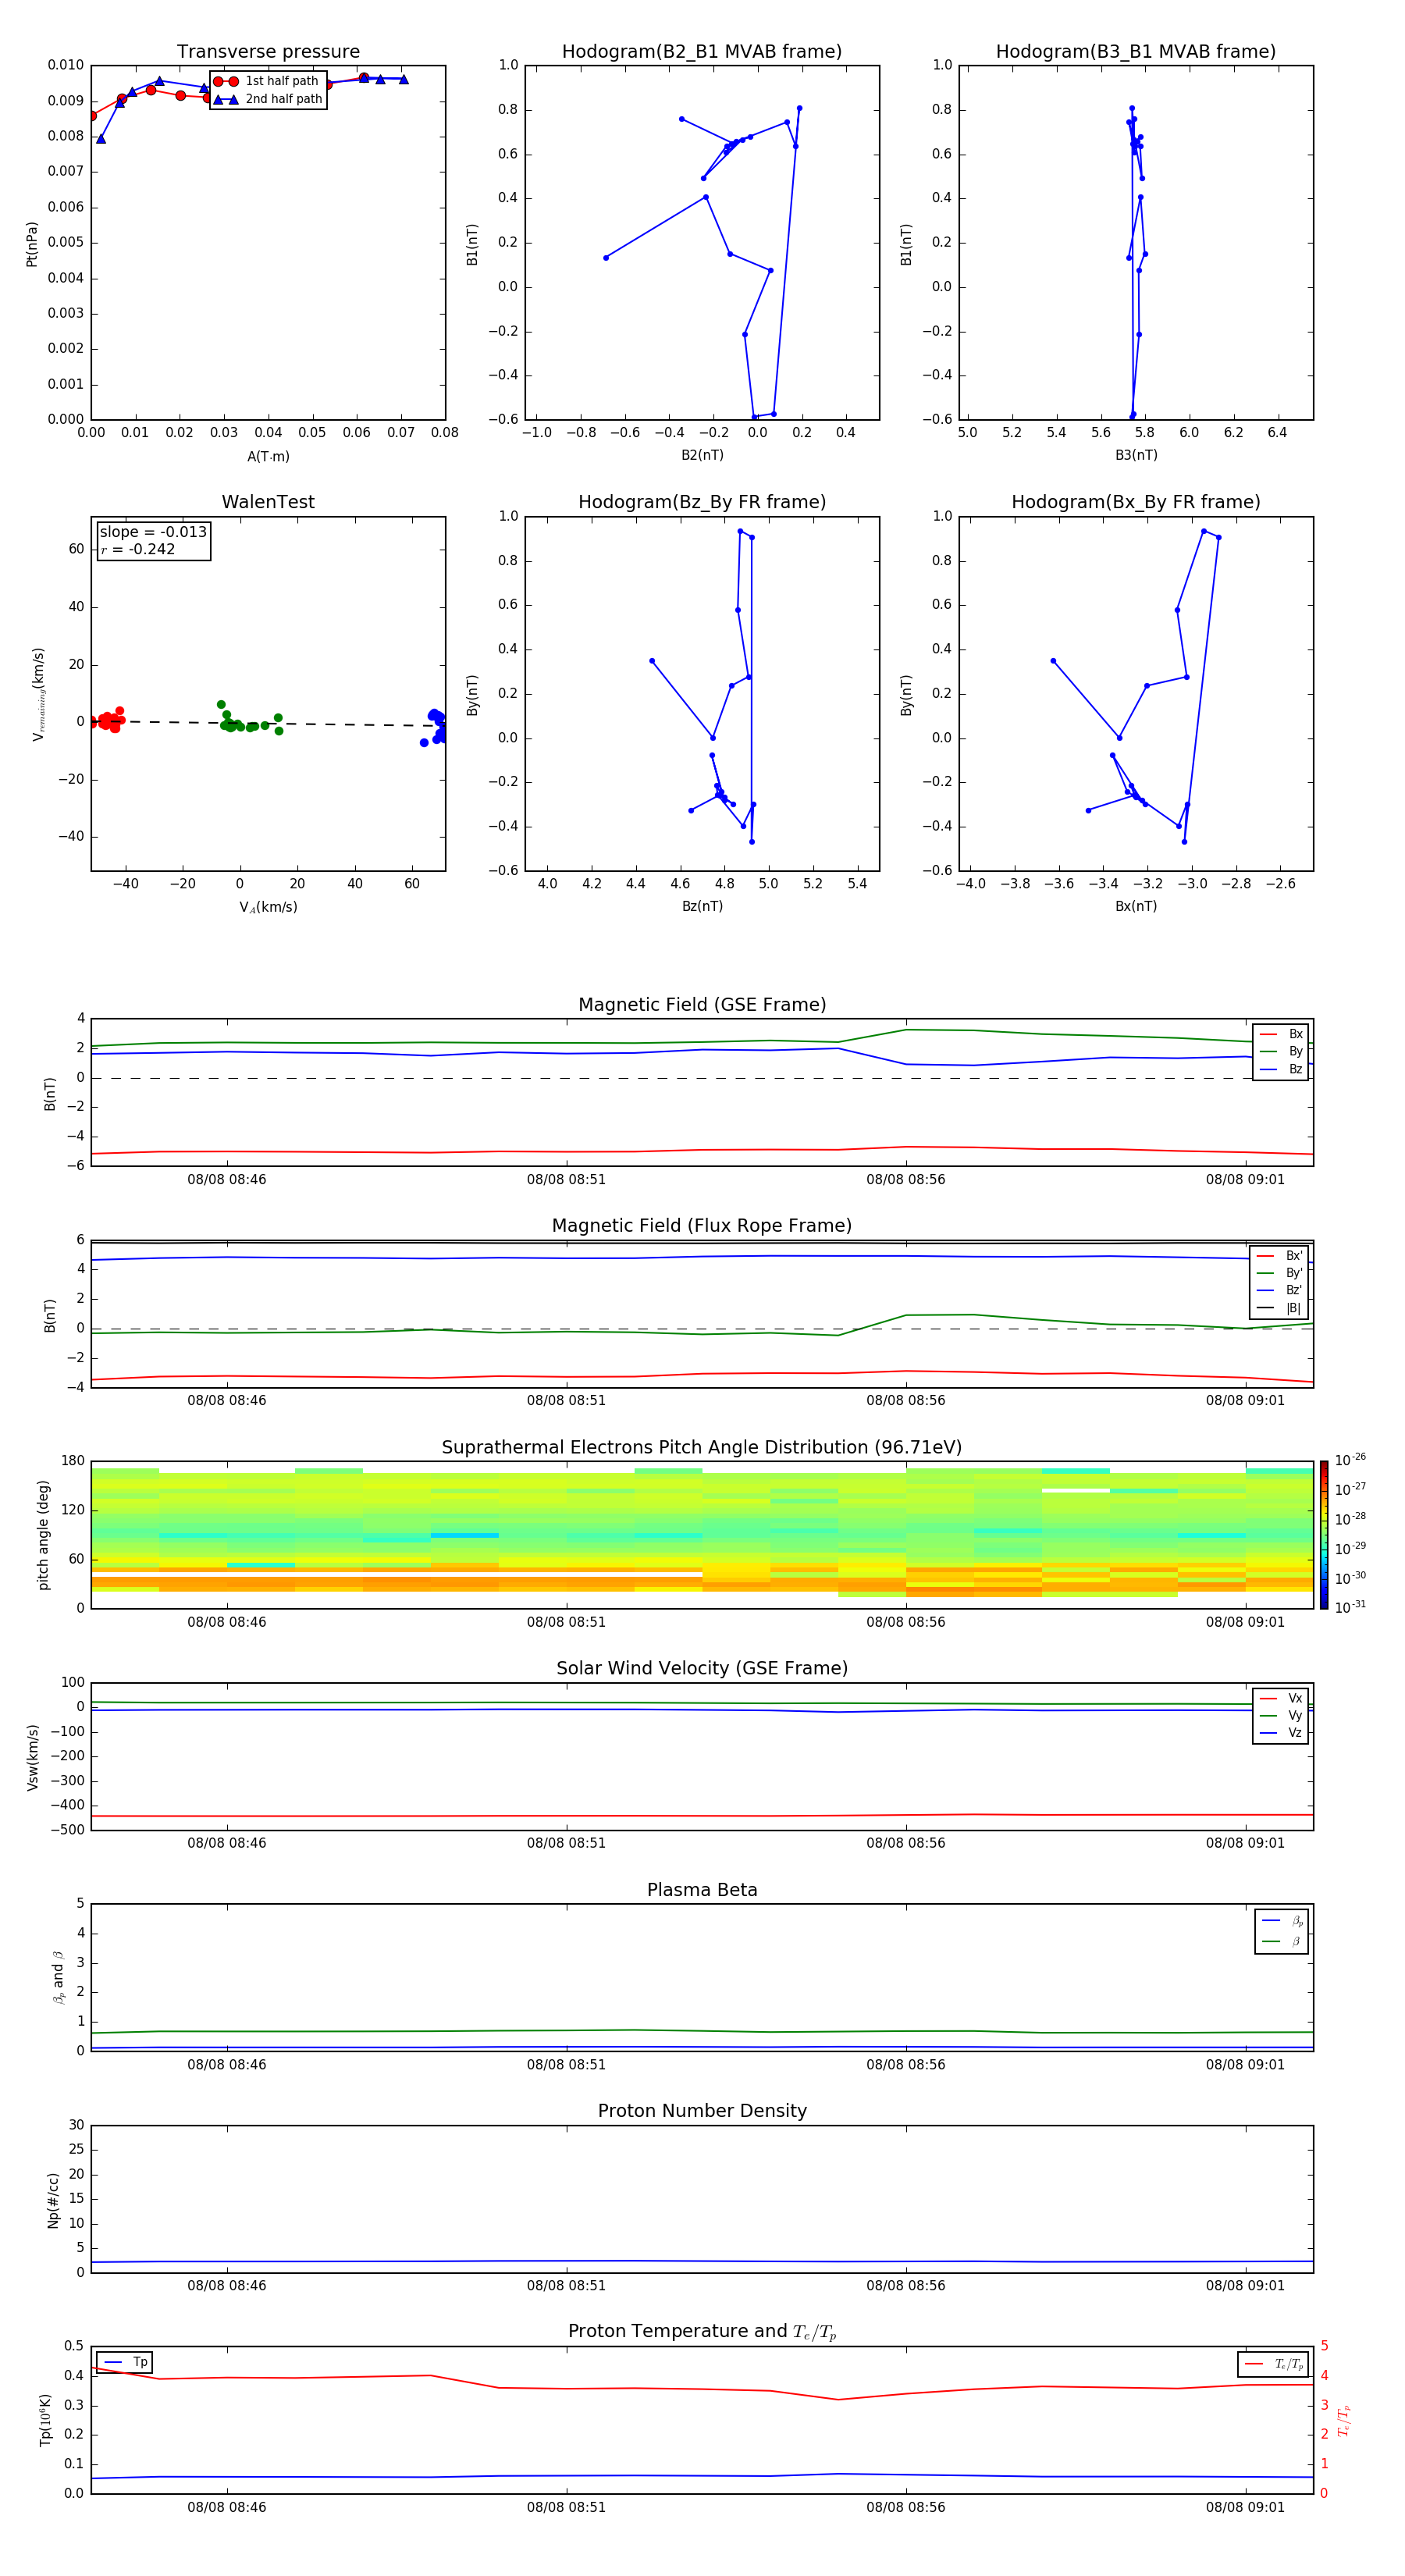1405x2576 pixels.
Task: Click the Bx' legend entry in Flux Rope plot
Action: tap(1279, 1256)
